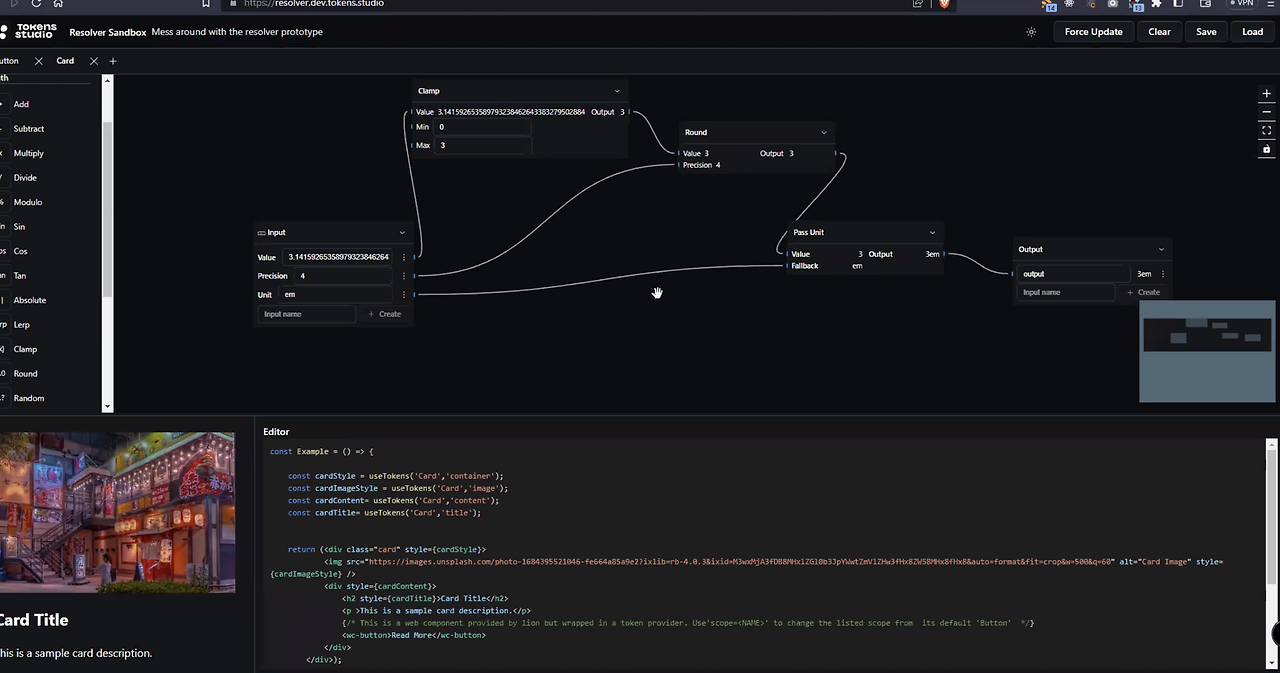Open the output row three-dot menu
1280x673 pixels.
[x=1163, y=274]
